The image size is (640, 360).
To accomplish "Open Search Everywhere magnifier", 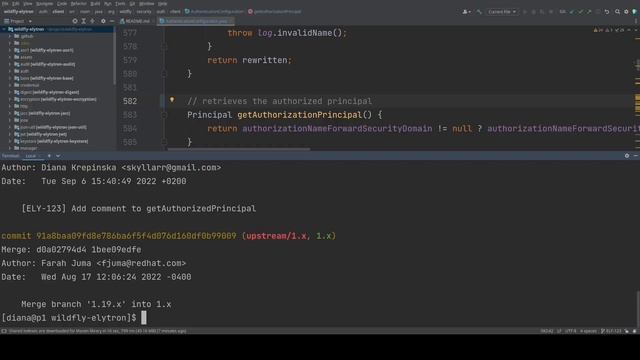I will [x=618, y=12].
